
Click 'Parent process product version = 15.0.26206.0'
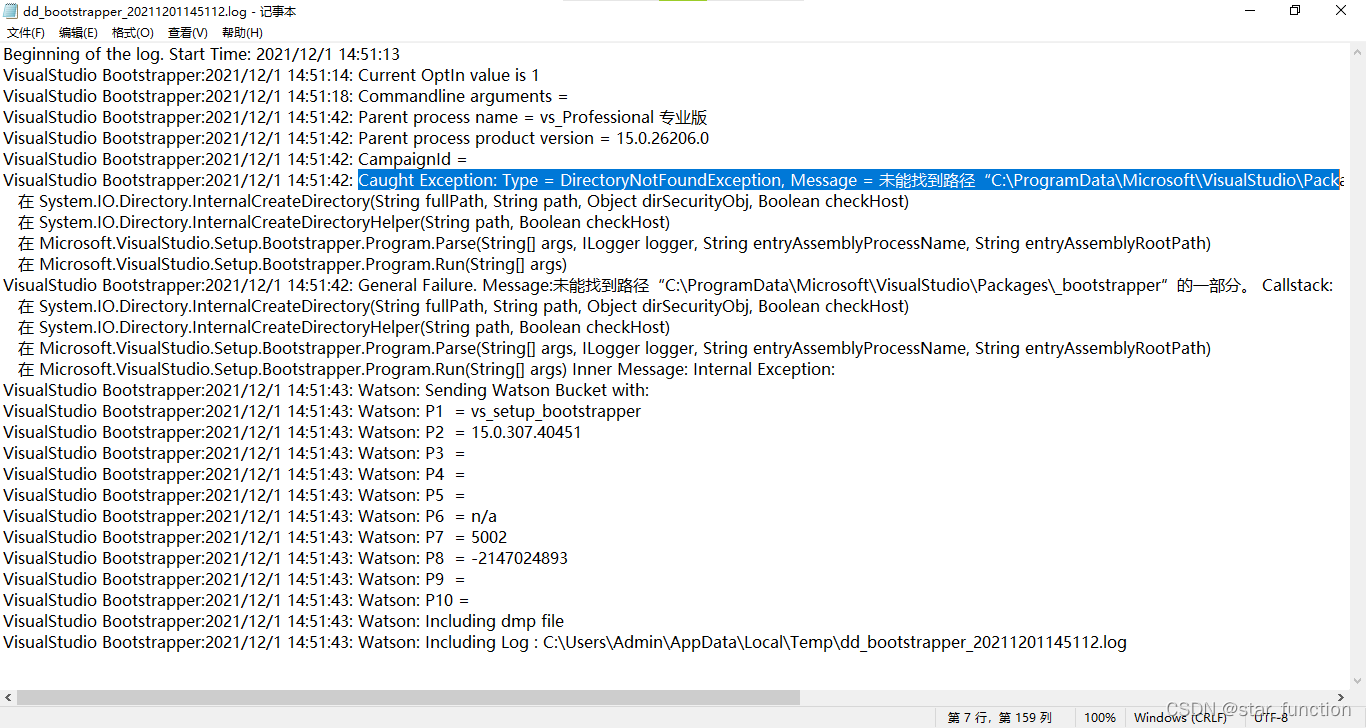click(x=533, y=138)
